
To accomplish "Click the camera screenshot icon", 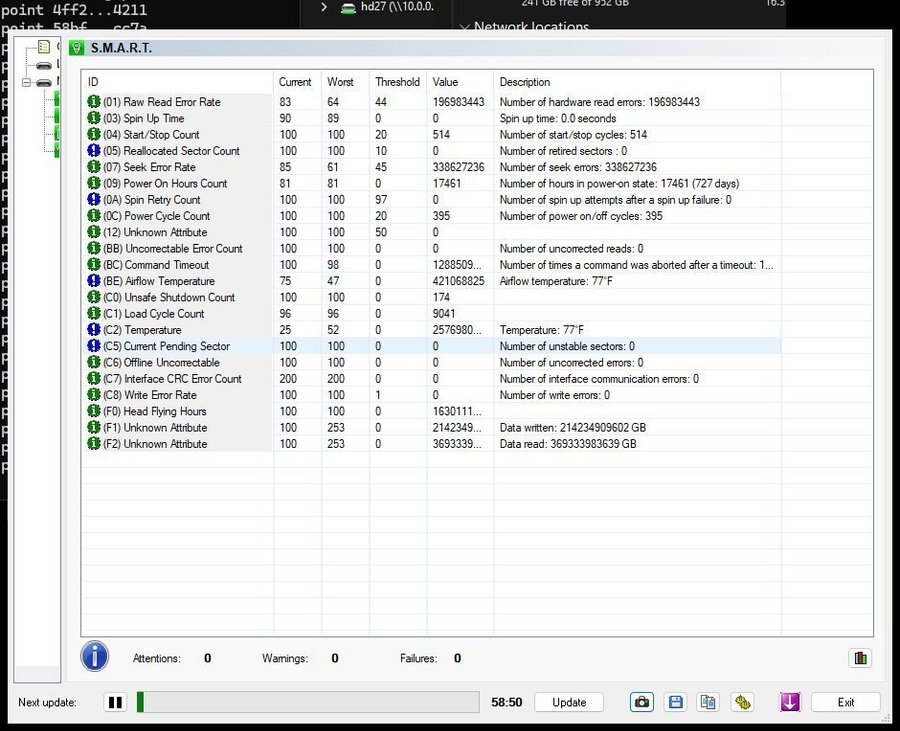I will tap(641, 702).
